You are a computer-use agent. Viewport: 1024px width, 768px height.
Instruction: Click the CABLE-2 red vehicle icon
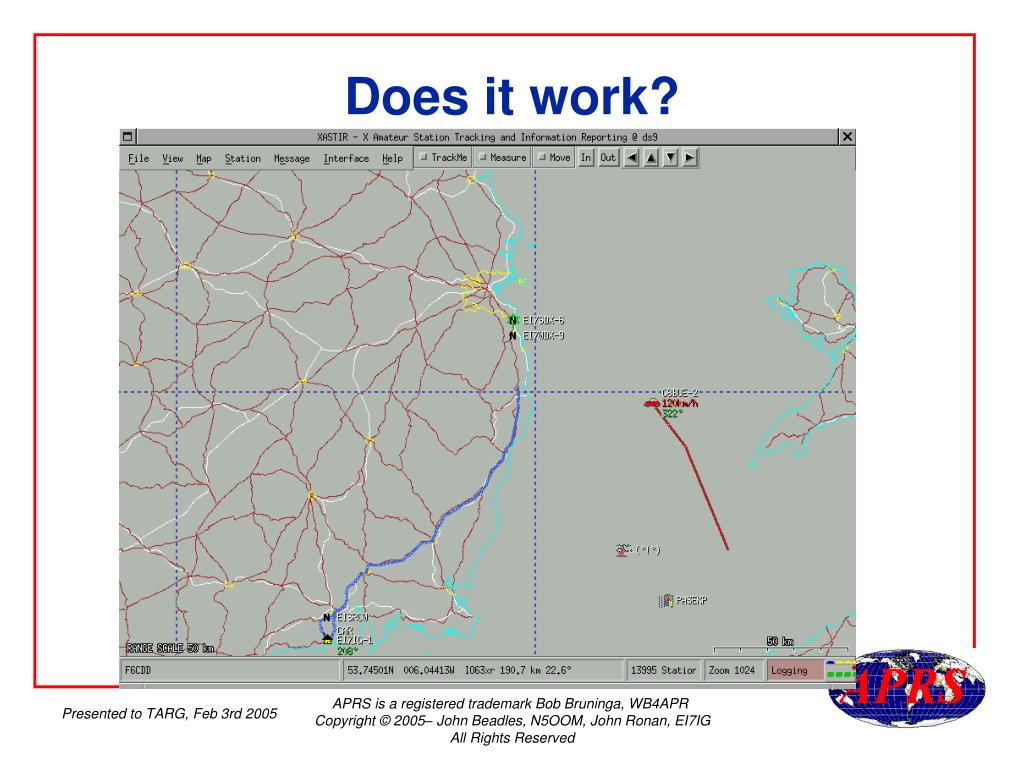pos(652,404)
